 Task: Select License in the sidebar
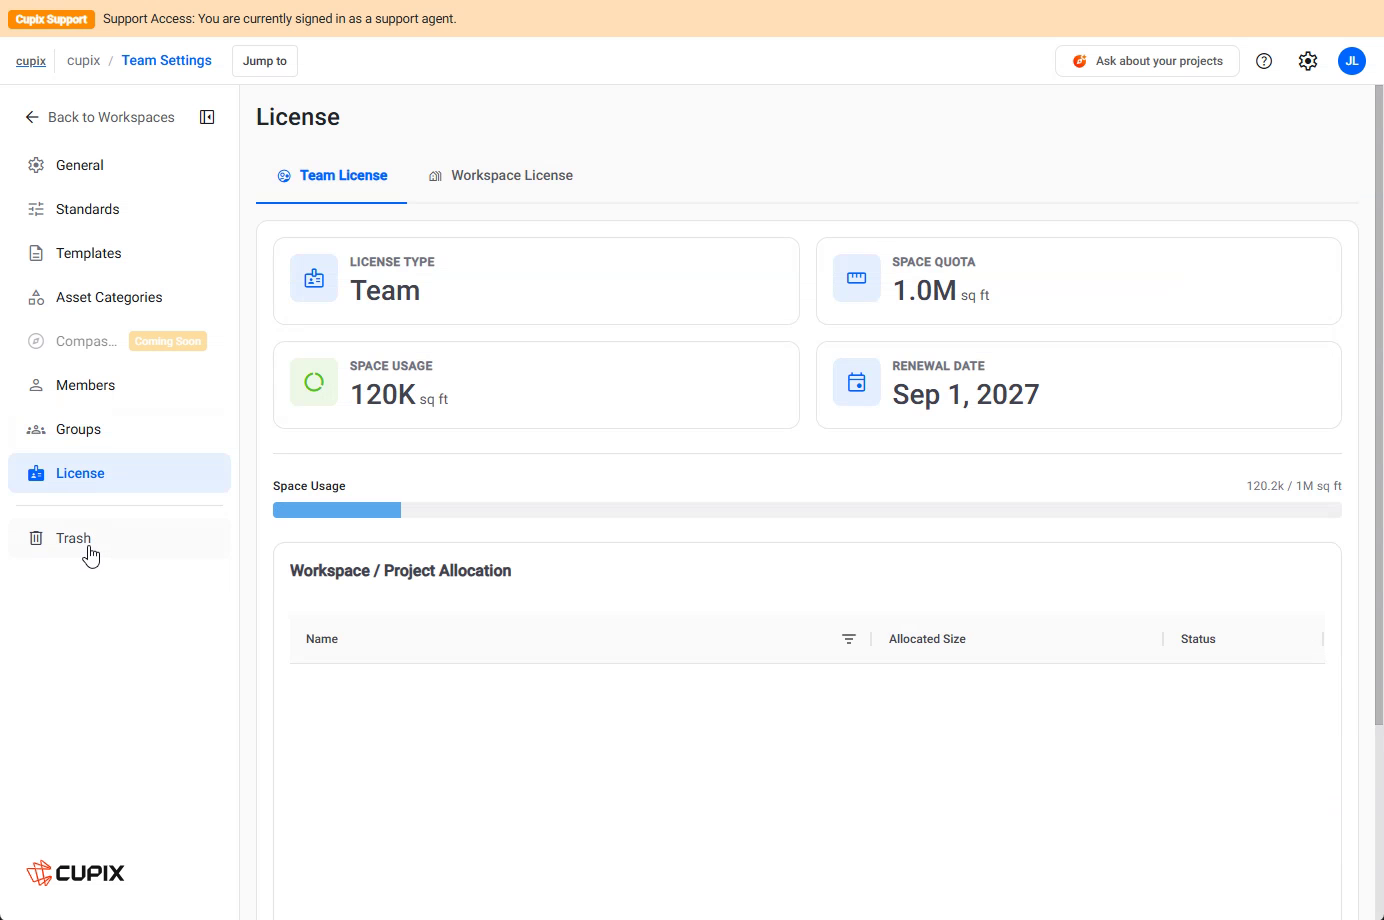point(119,473)
